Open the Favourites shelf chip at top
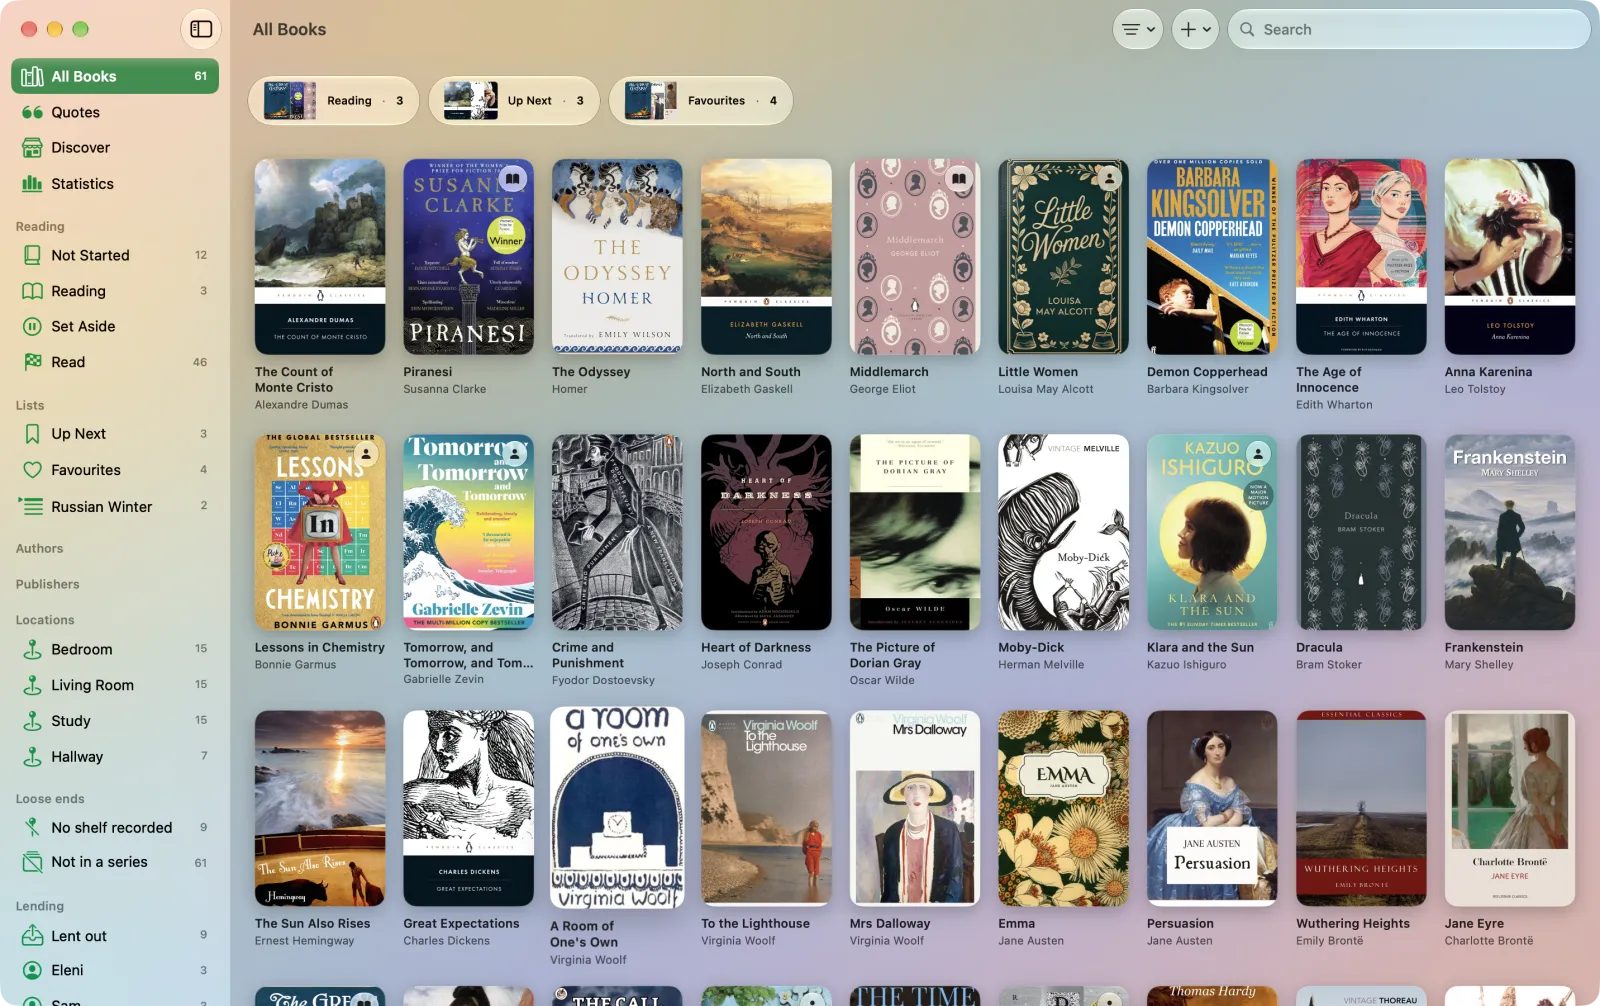Viewport: 1600px width, 1006px height. pyautogui.click(x=700, y=101)
